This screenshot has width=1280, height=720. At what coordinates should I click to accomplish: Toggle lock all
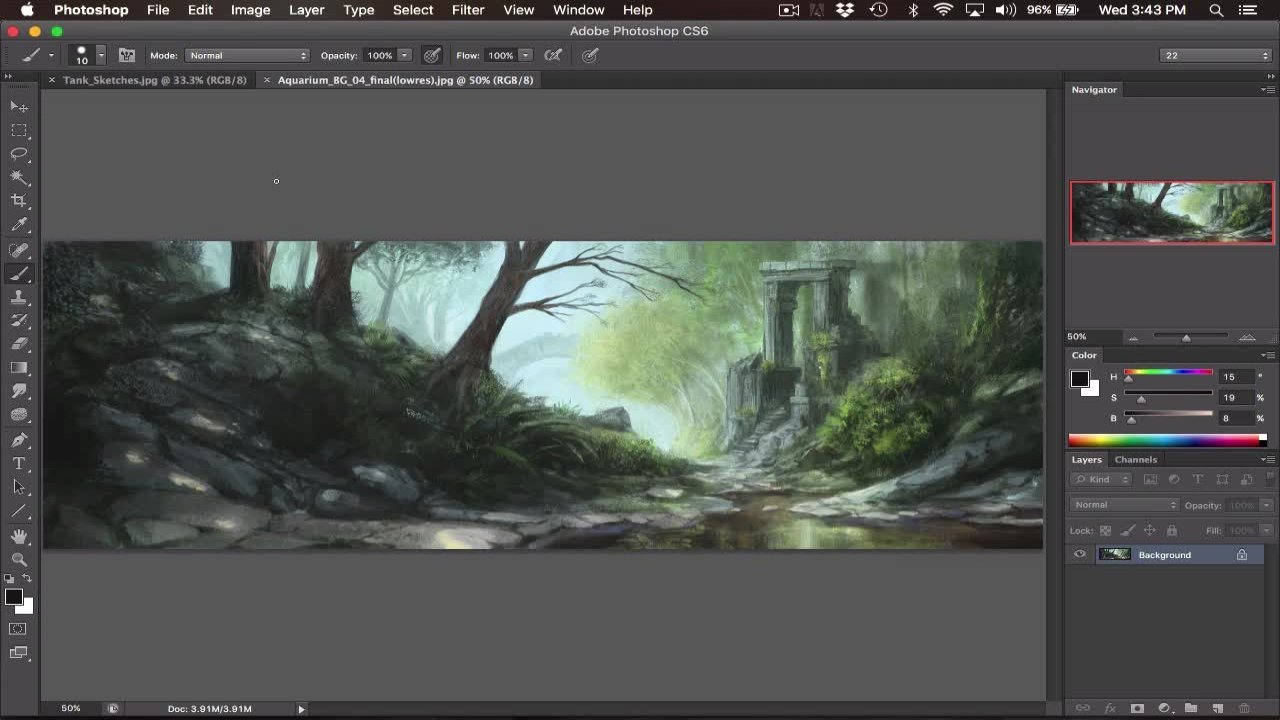[x=1171, y=531]
